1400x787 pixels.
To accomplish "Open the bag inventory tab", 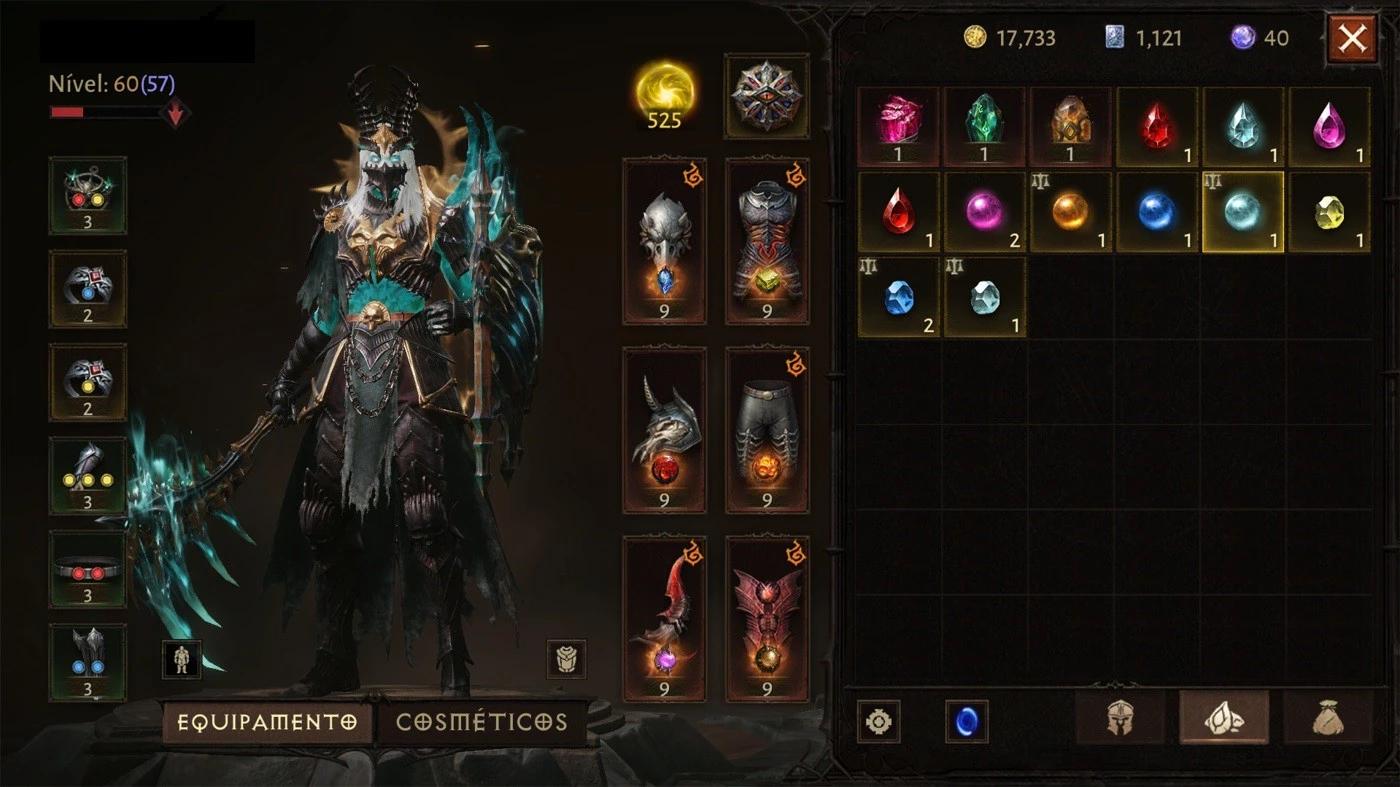I will pos(1328,718).
